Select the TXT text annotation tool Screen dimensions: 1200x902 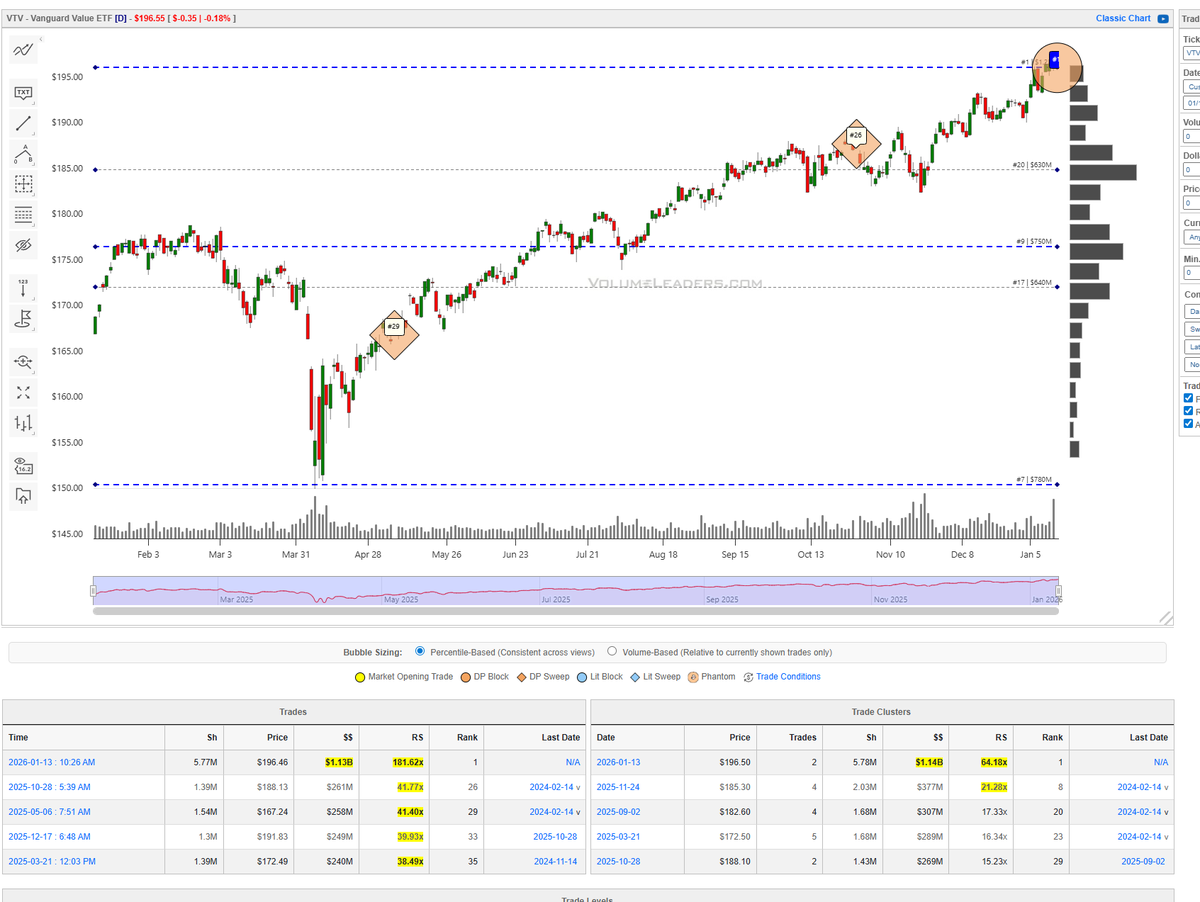pos(23,93)
